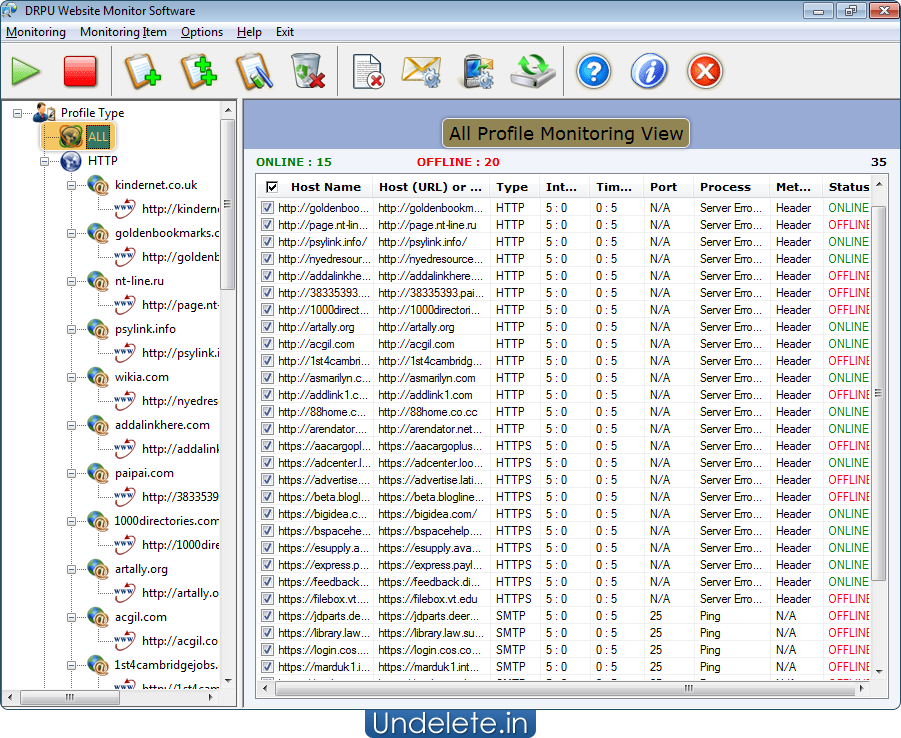Uncheck the https://filebox.vt.... row checkbox
901x738 pixels.
[267, 599]
